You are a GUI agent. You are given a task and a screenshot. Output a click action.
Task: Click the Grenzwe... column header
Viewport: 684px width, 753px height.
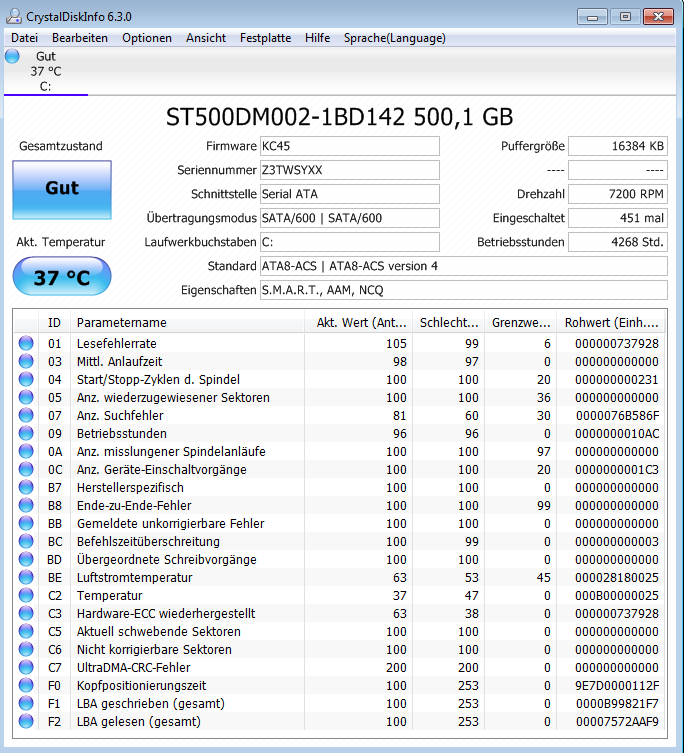pos(521,322)
